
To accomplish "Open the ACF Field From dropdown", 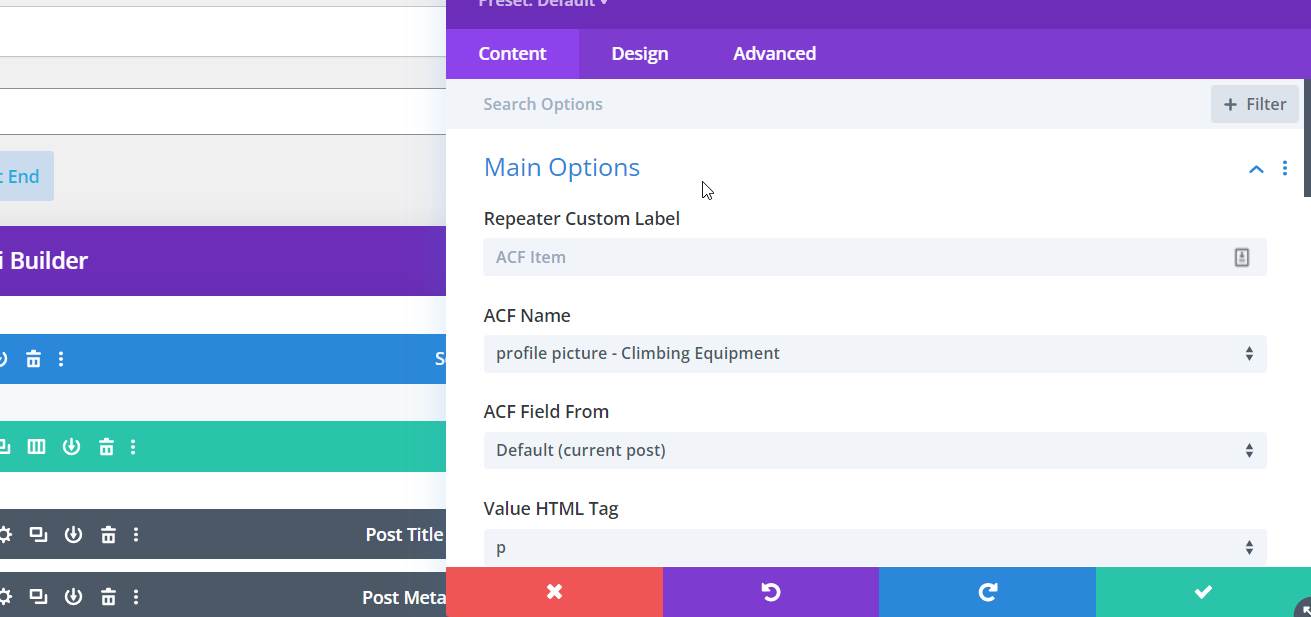I will [x=874, y=451].
